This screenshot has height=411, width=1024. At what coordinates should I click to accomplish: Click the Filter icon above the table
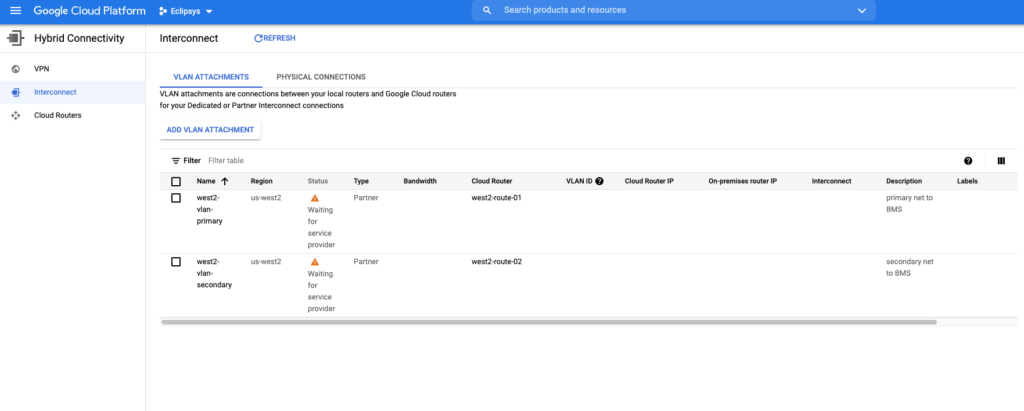pos(176,160)
